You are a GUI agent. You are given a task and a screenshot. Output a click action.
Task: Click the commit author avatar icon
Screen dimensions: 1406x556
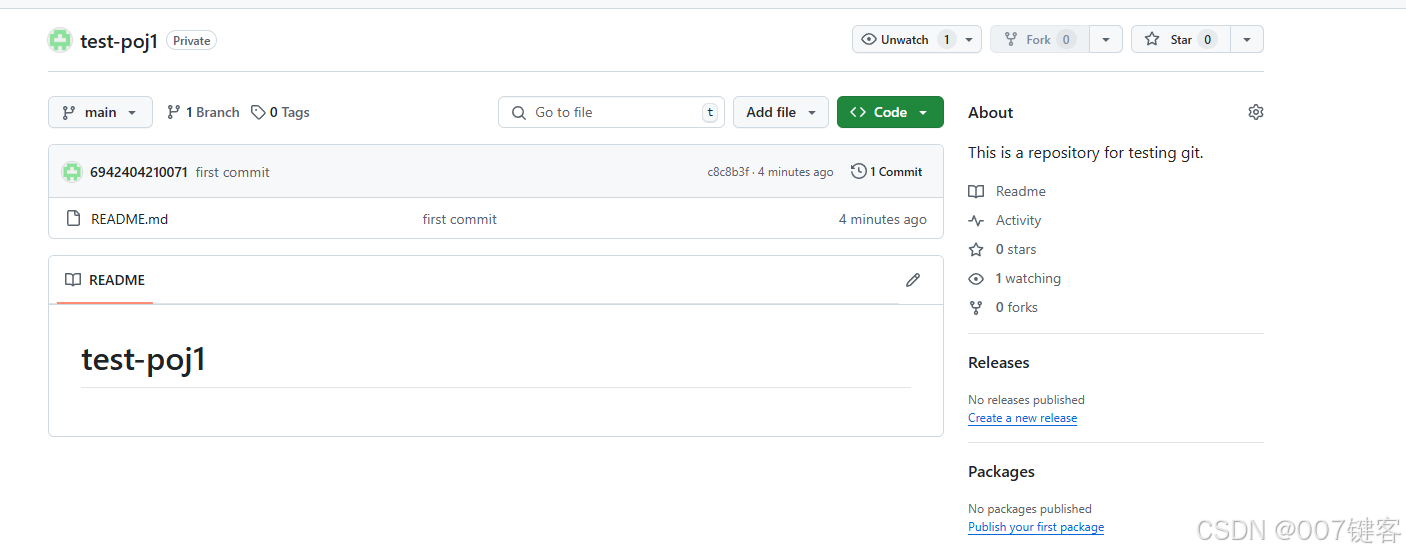72,172
